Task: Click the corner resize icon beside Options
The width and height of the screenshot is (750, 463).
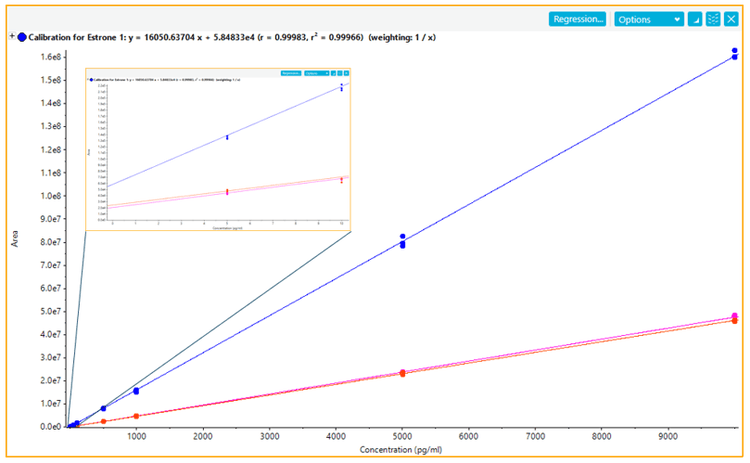Action: click(x=696, y=19)
